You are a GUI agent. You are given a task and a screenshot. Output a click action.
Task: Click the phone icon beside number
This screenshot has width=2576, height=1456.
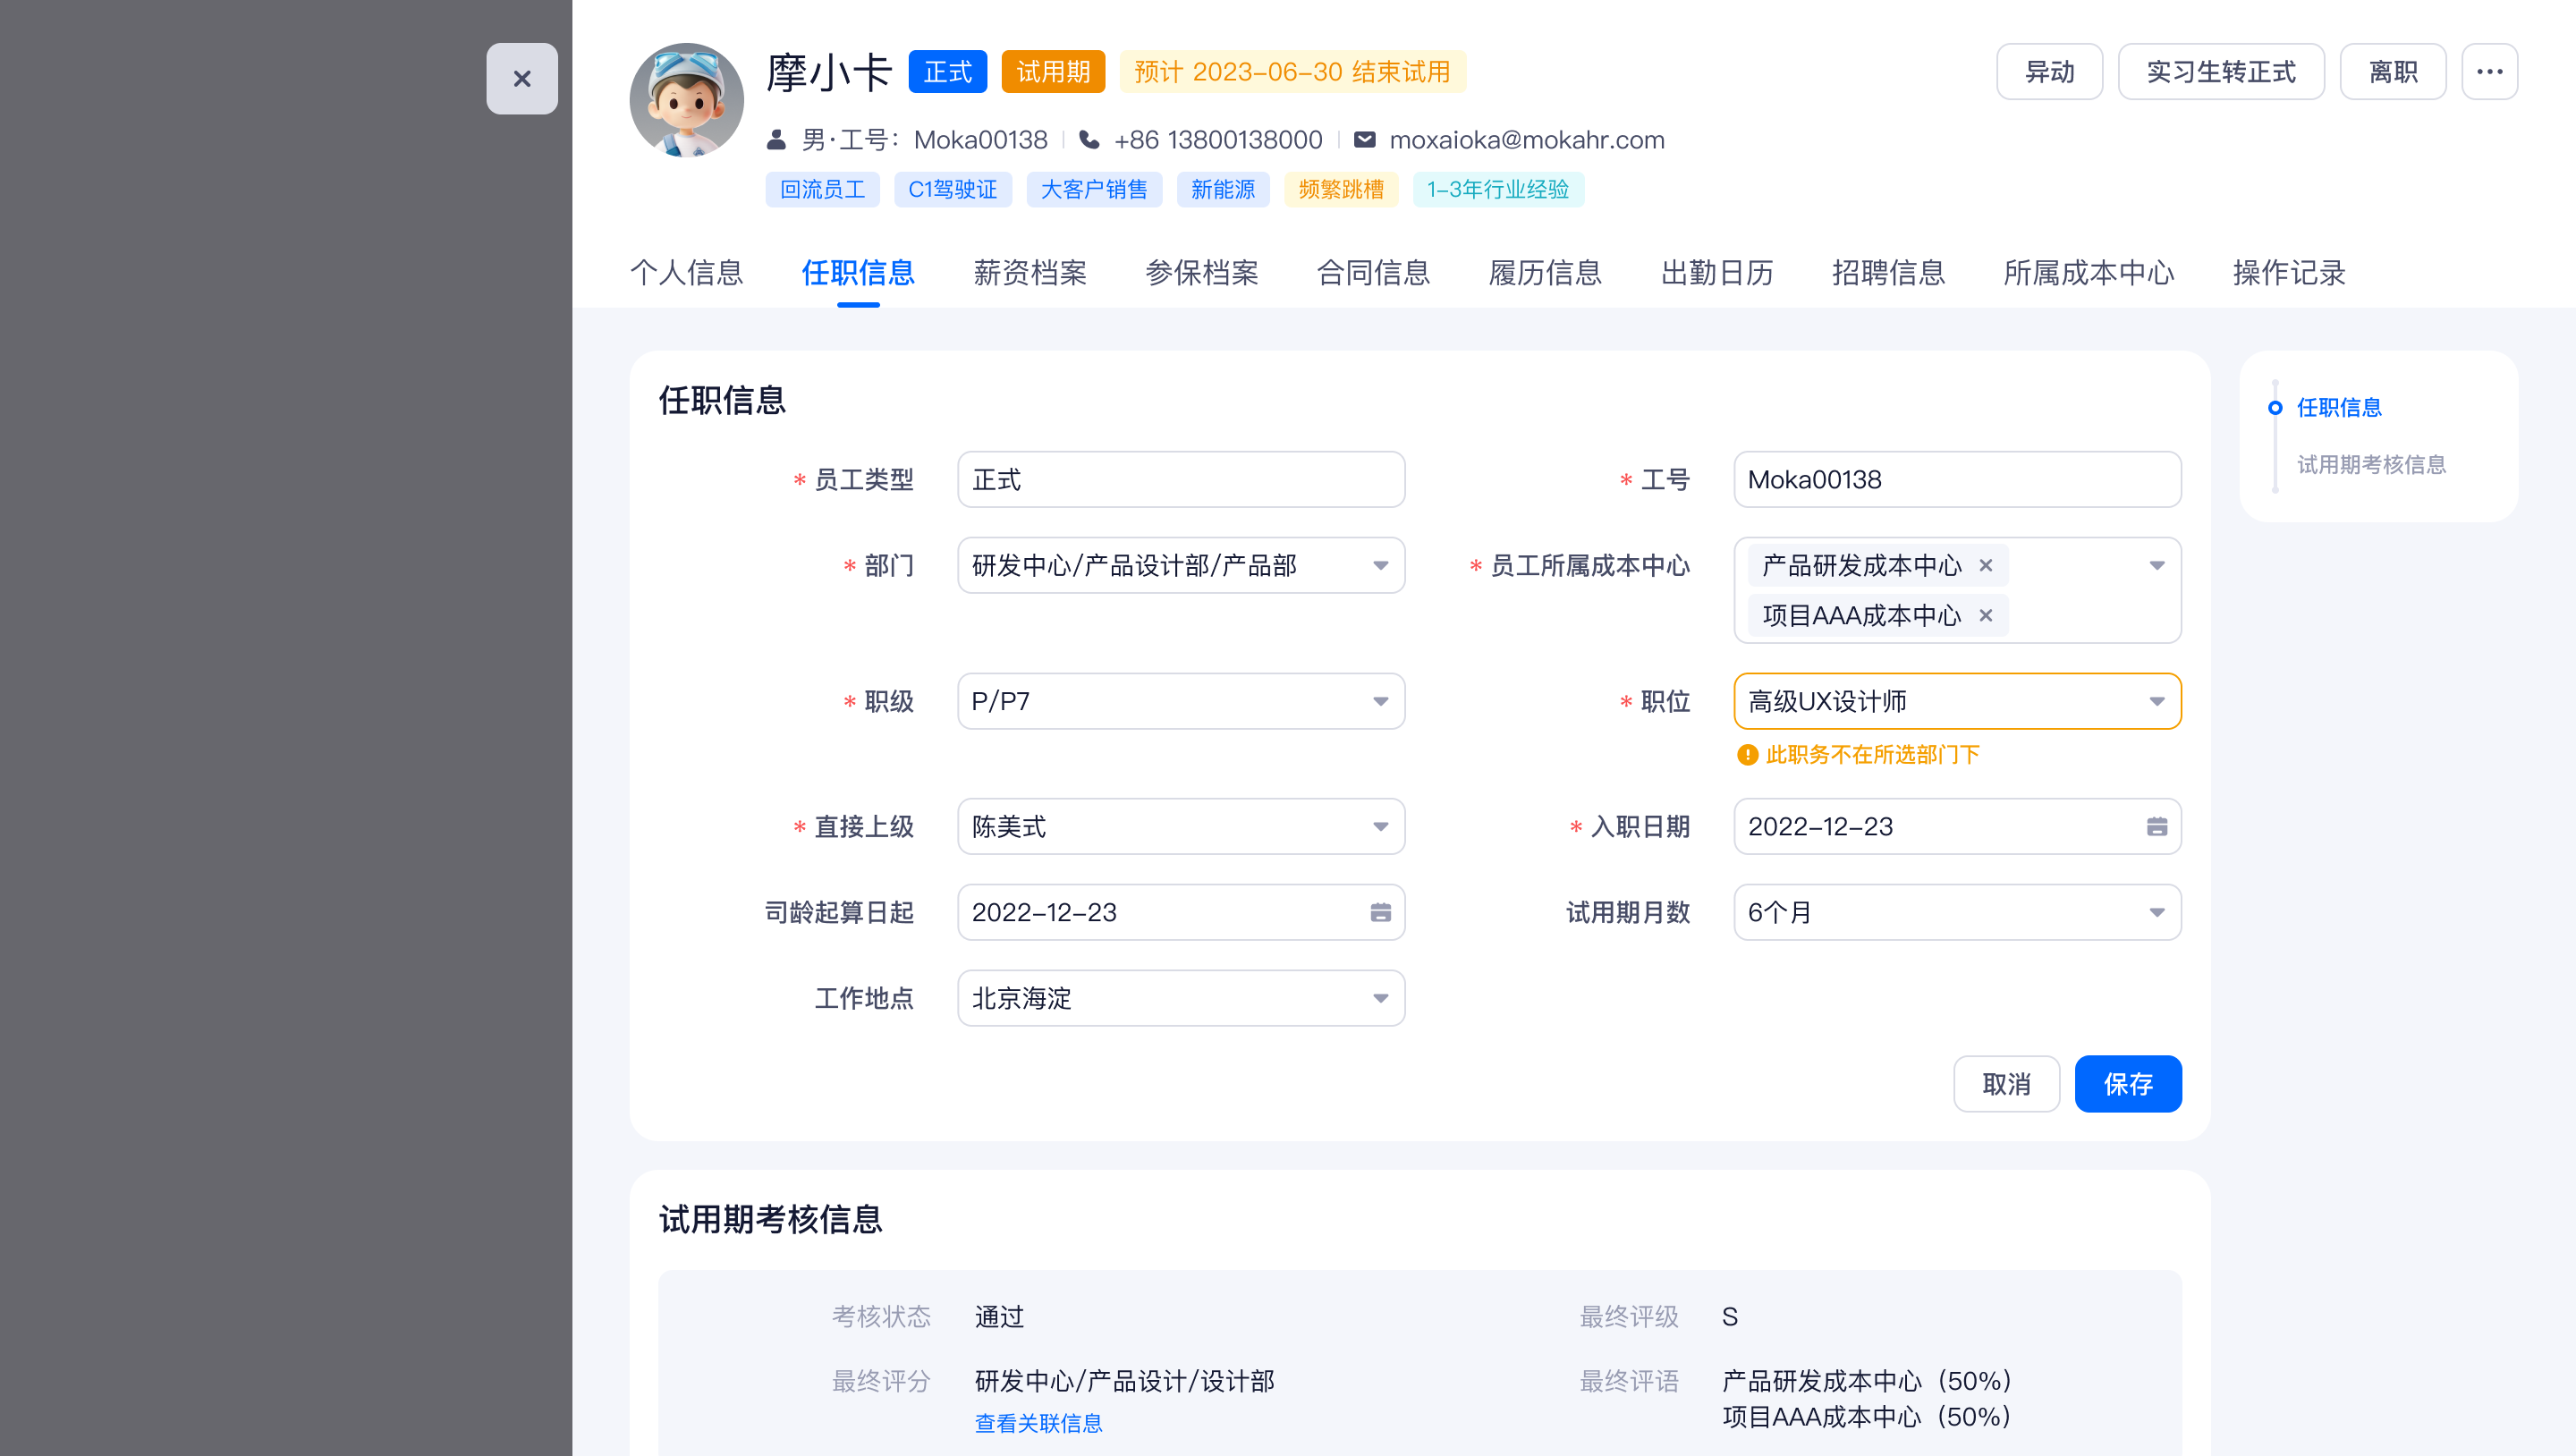(x=1089, y=140)
